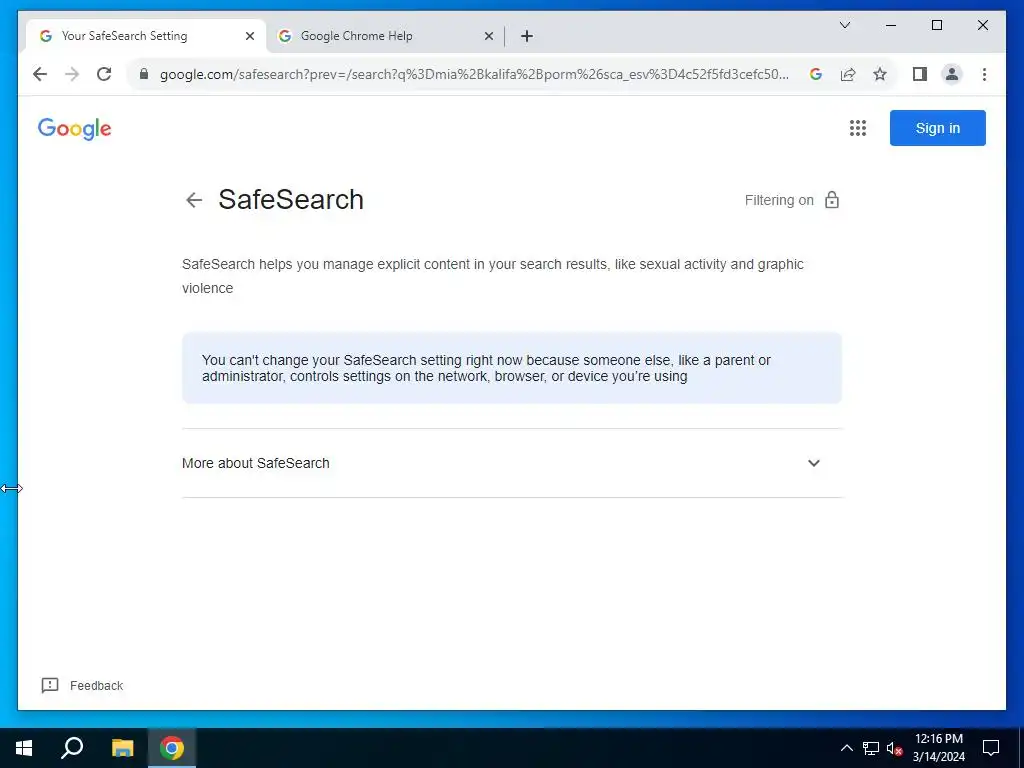This screenshot has width=1024, height=768.
Task: Click the network icon in system tray
Action: tap(871, 748)
